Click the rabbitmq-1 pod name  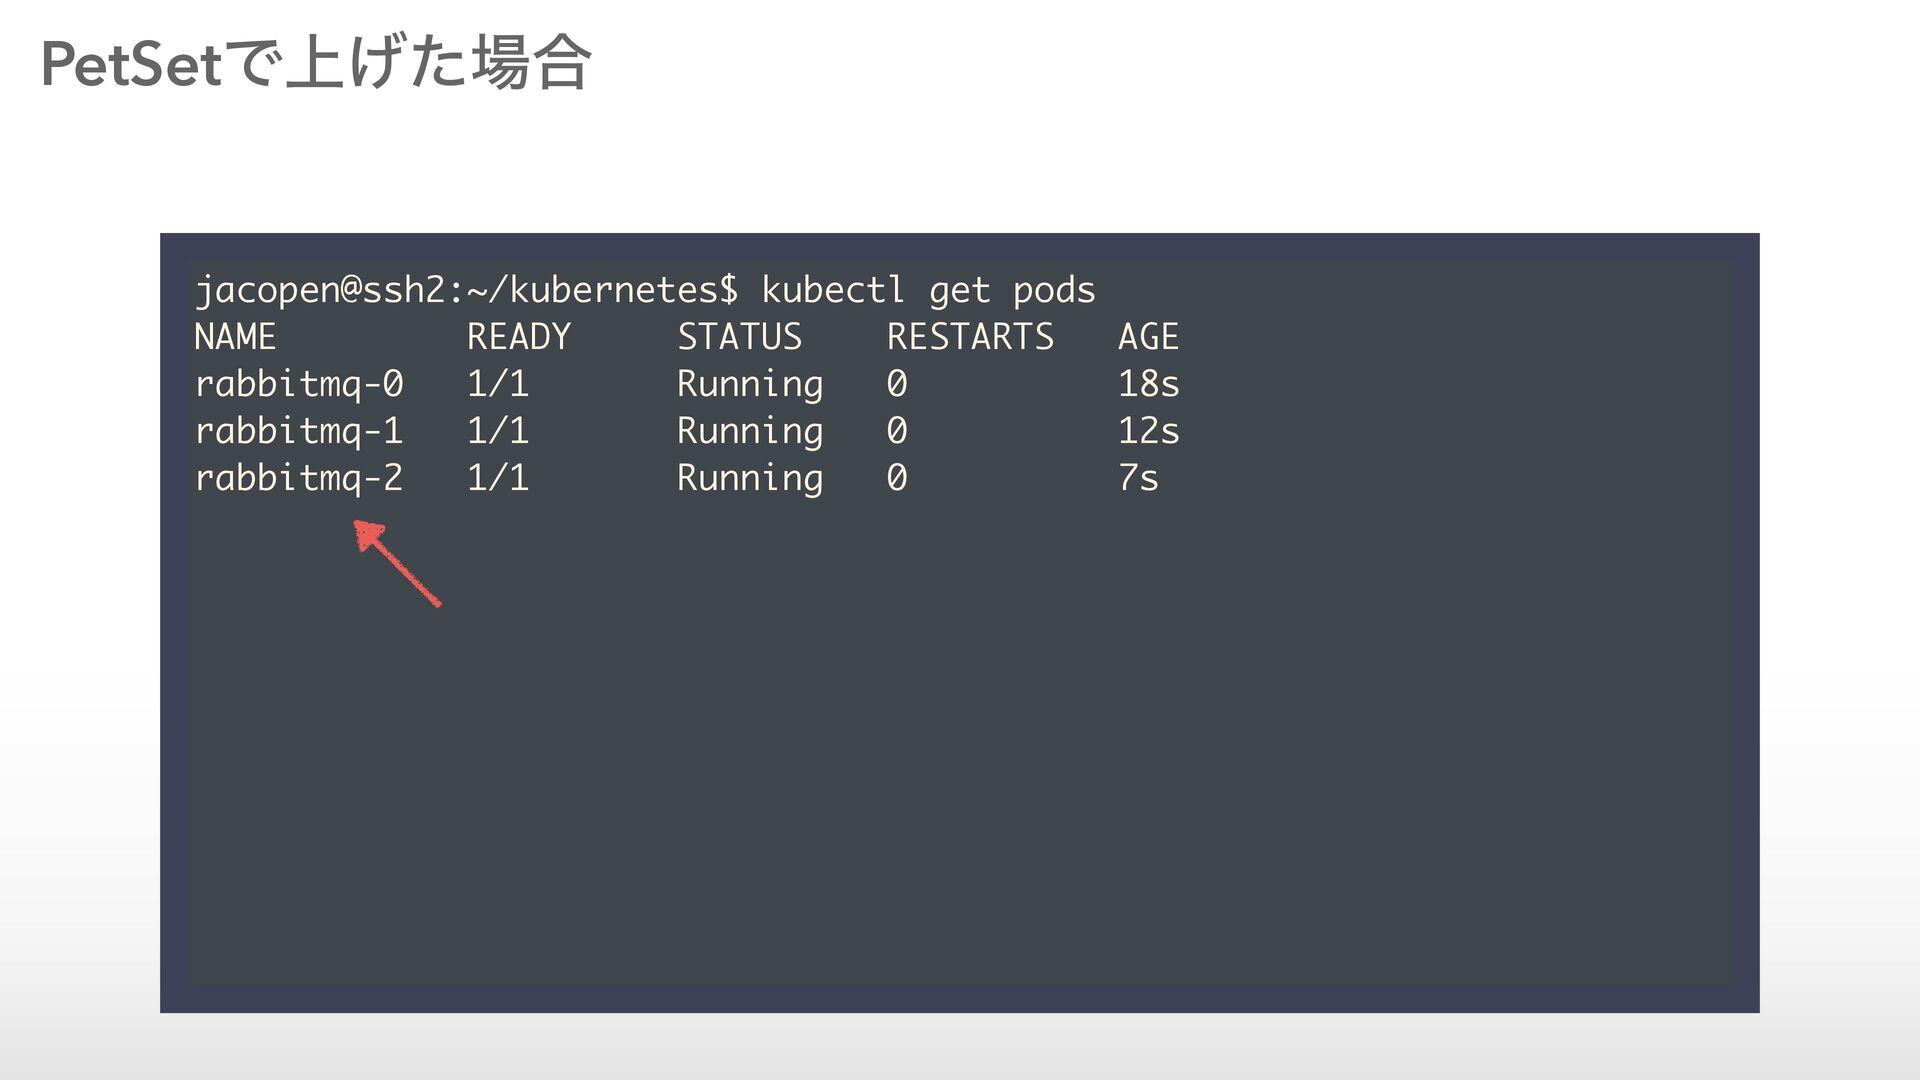click(x=299, y=431)
